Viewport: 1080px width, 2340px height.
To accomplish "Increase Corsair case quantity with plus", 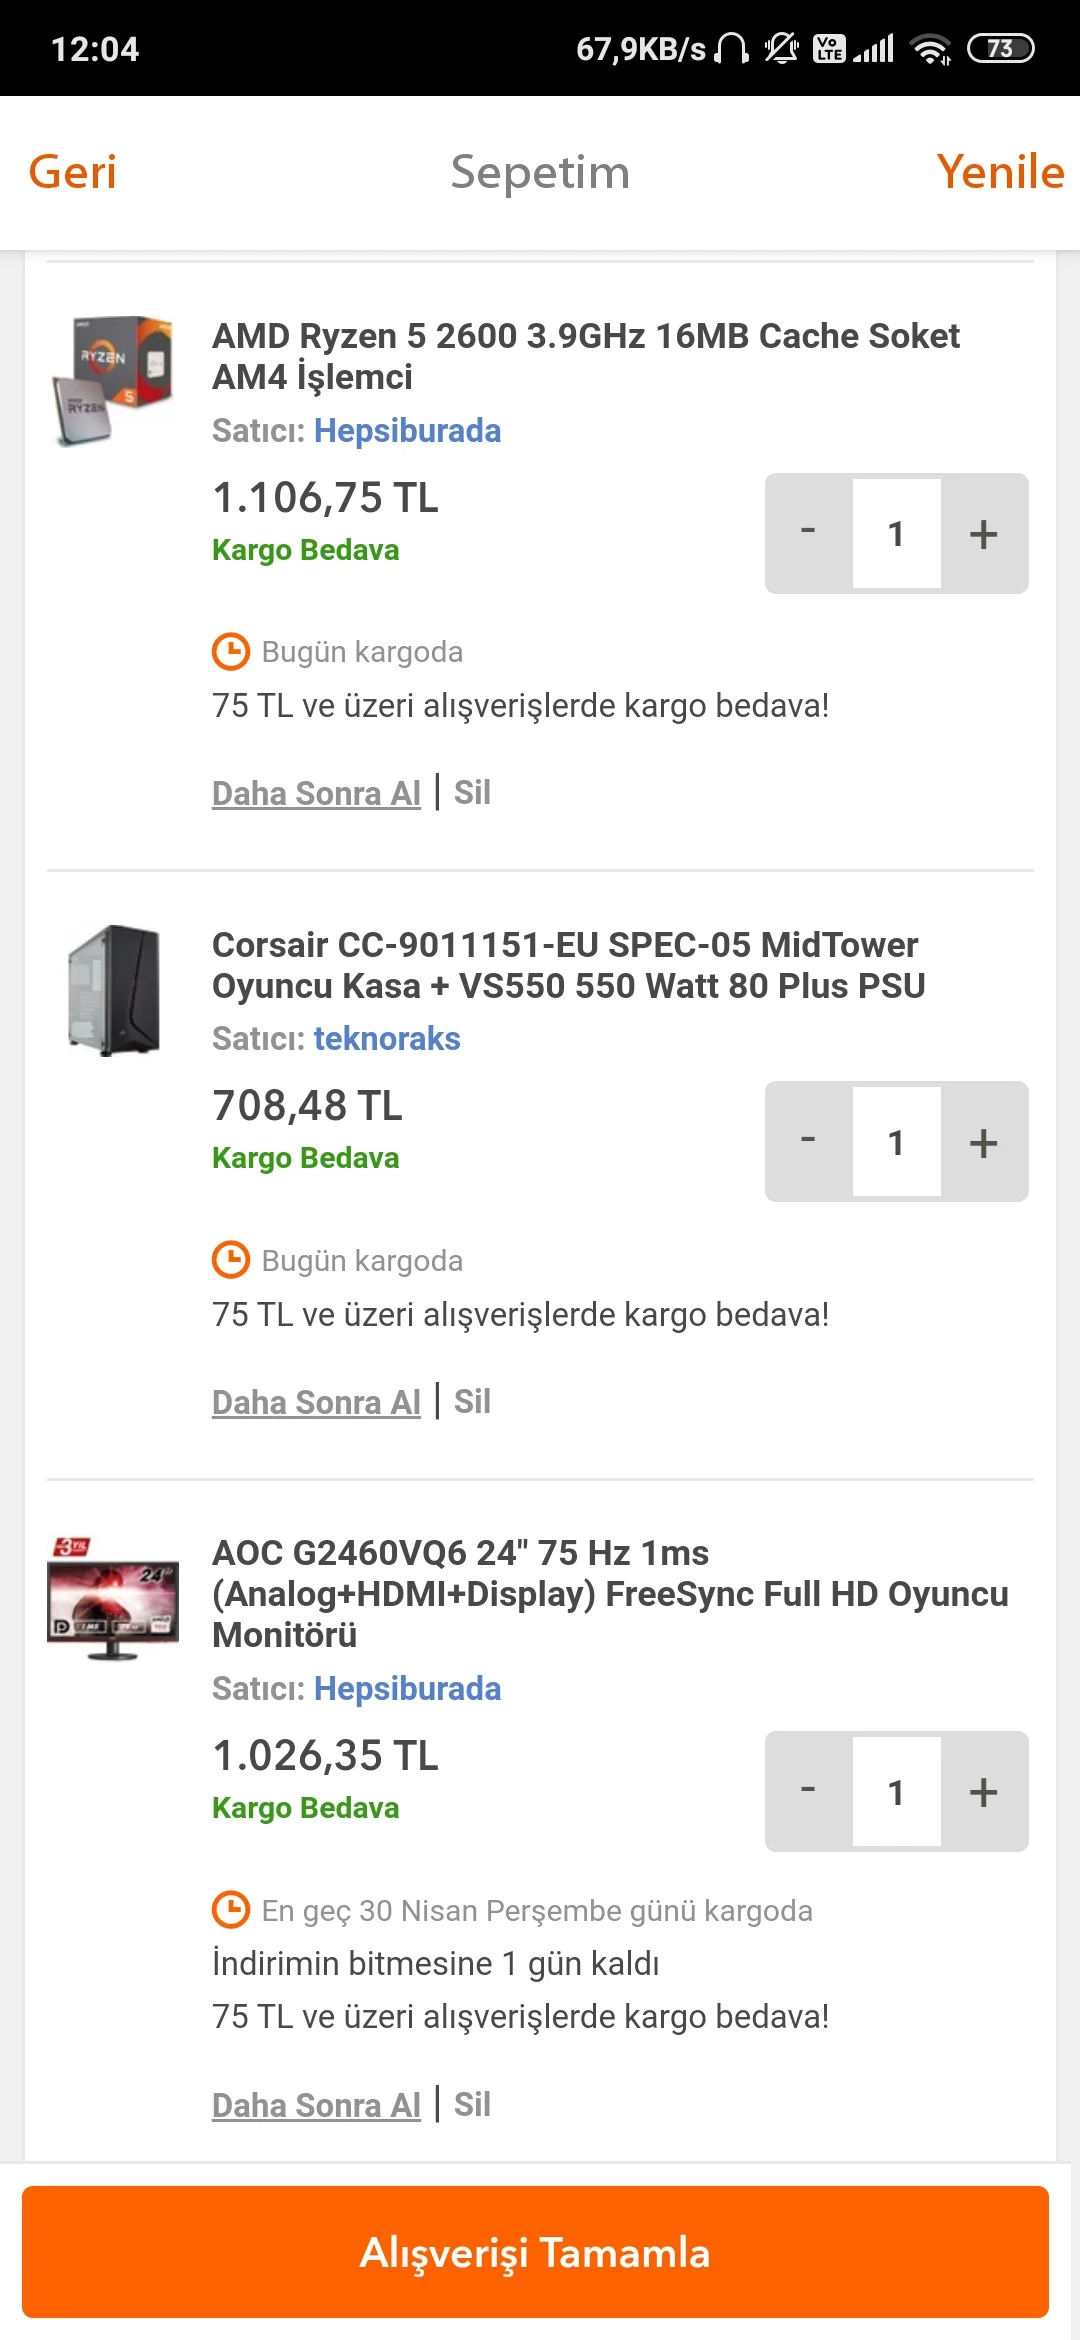I will (x=984, y=1142).
